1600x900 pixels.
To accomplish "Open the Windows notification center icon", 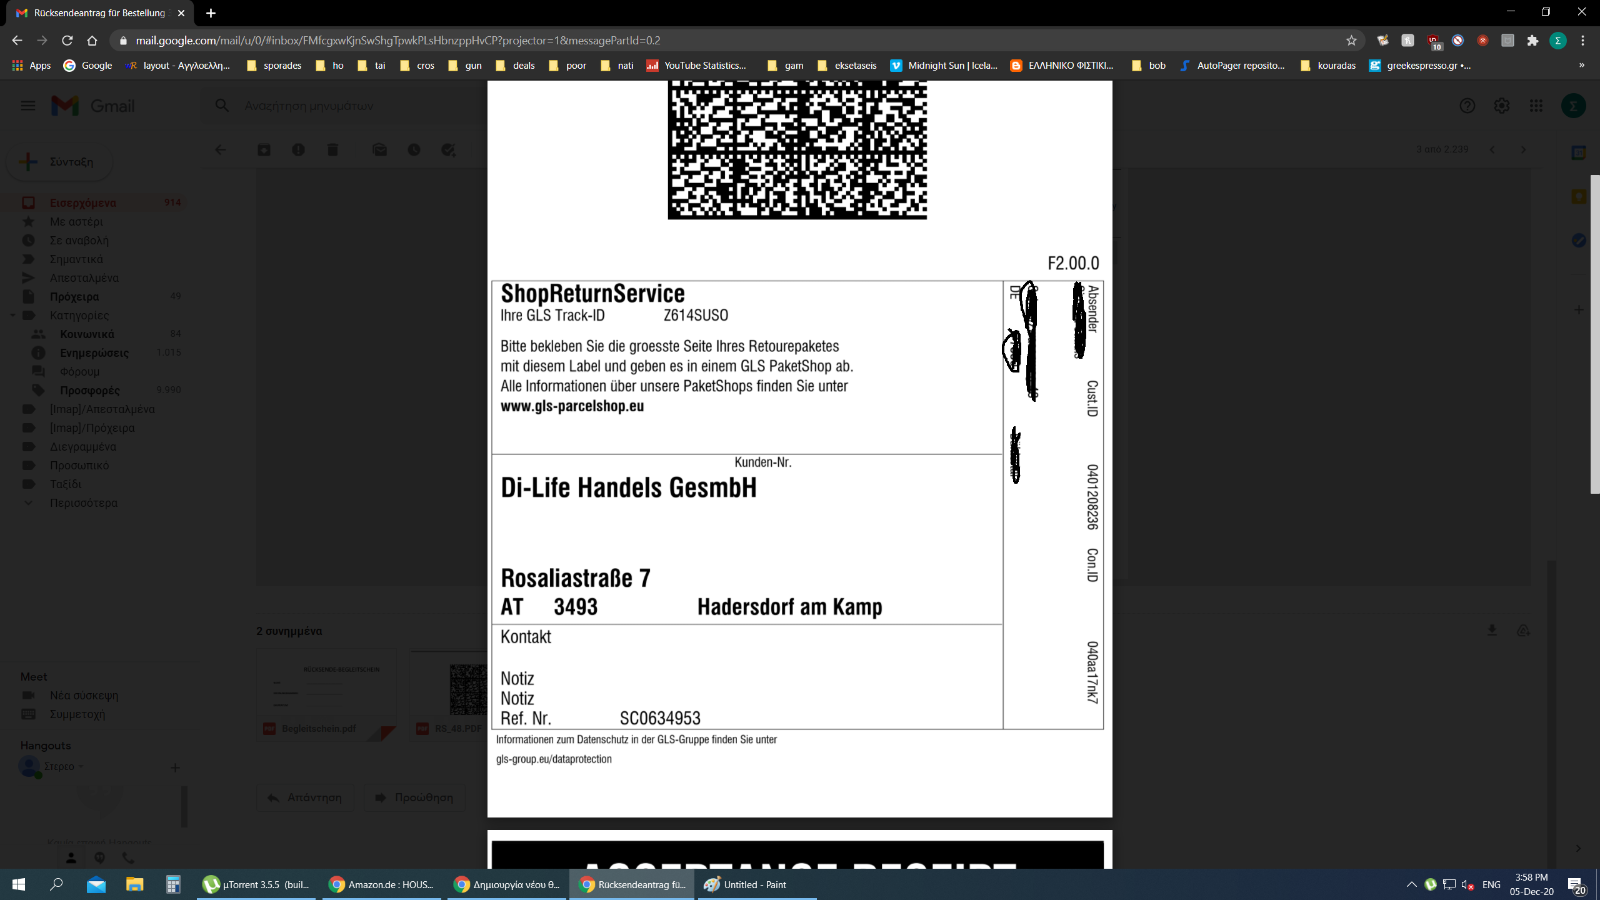I will pyautogui.click(x=1576, y=885).
